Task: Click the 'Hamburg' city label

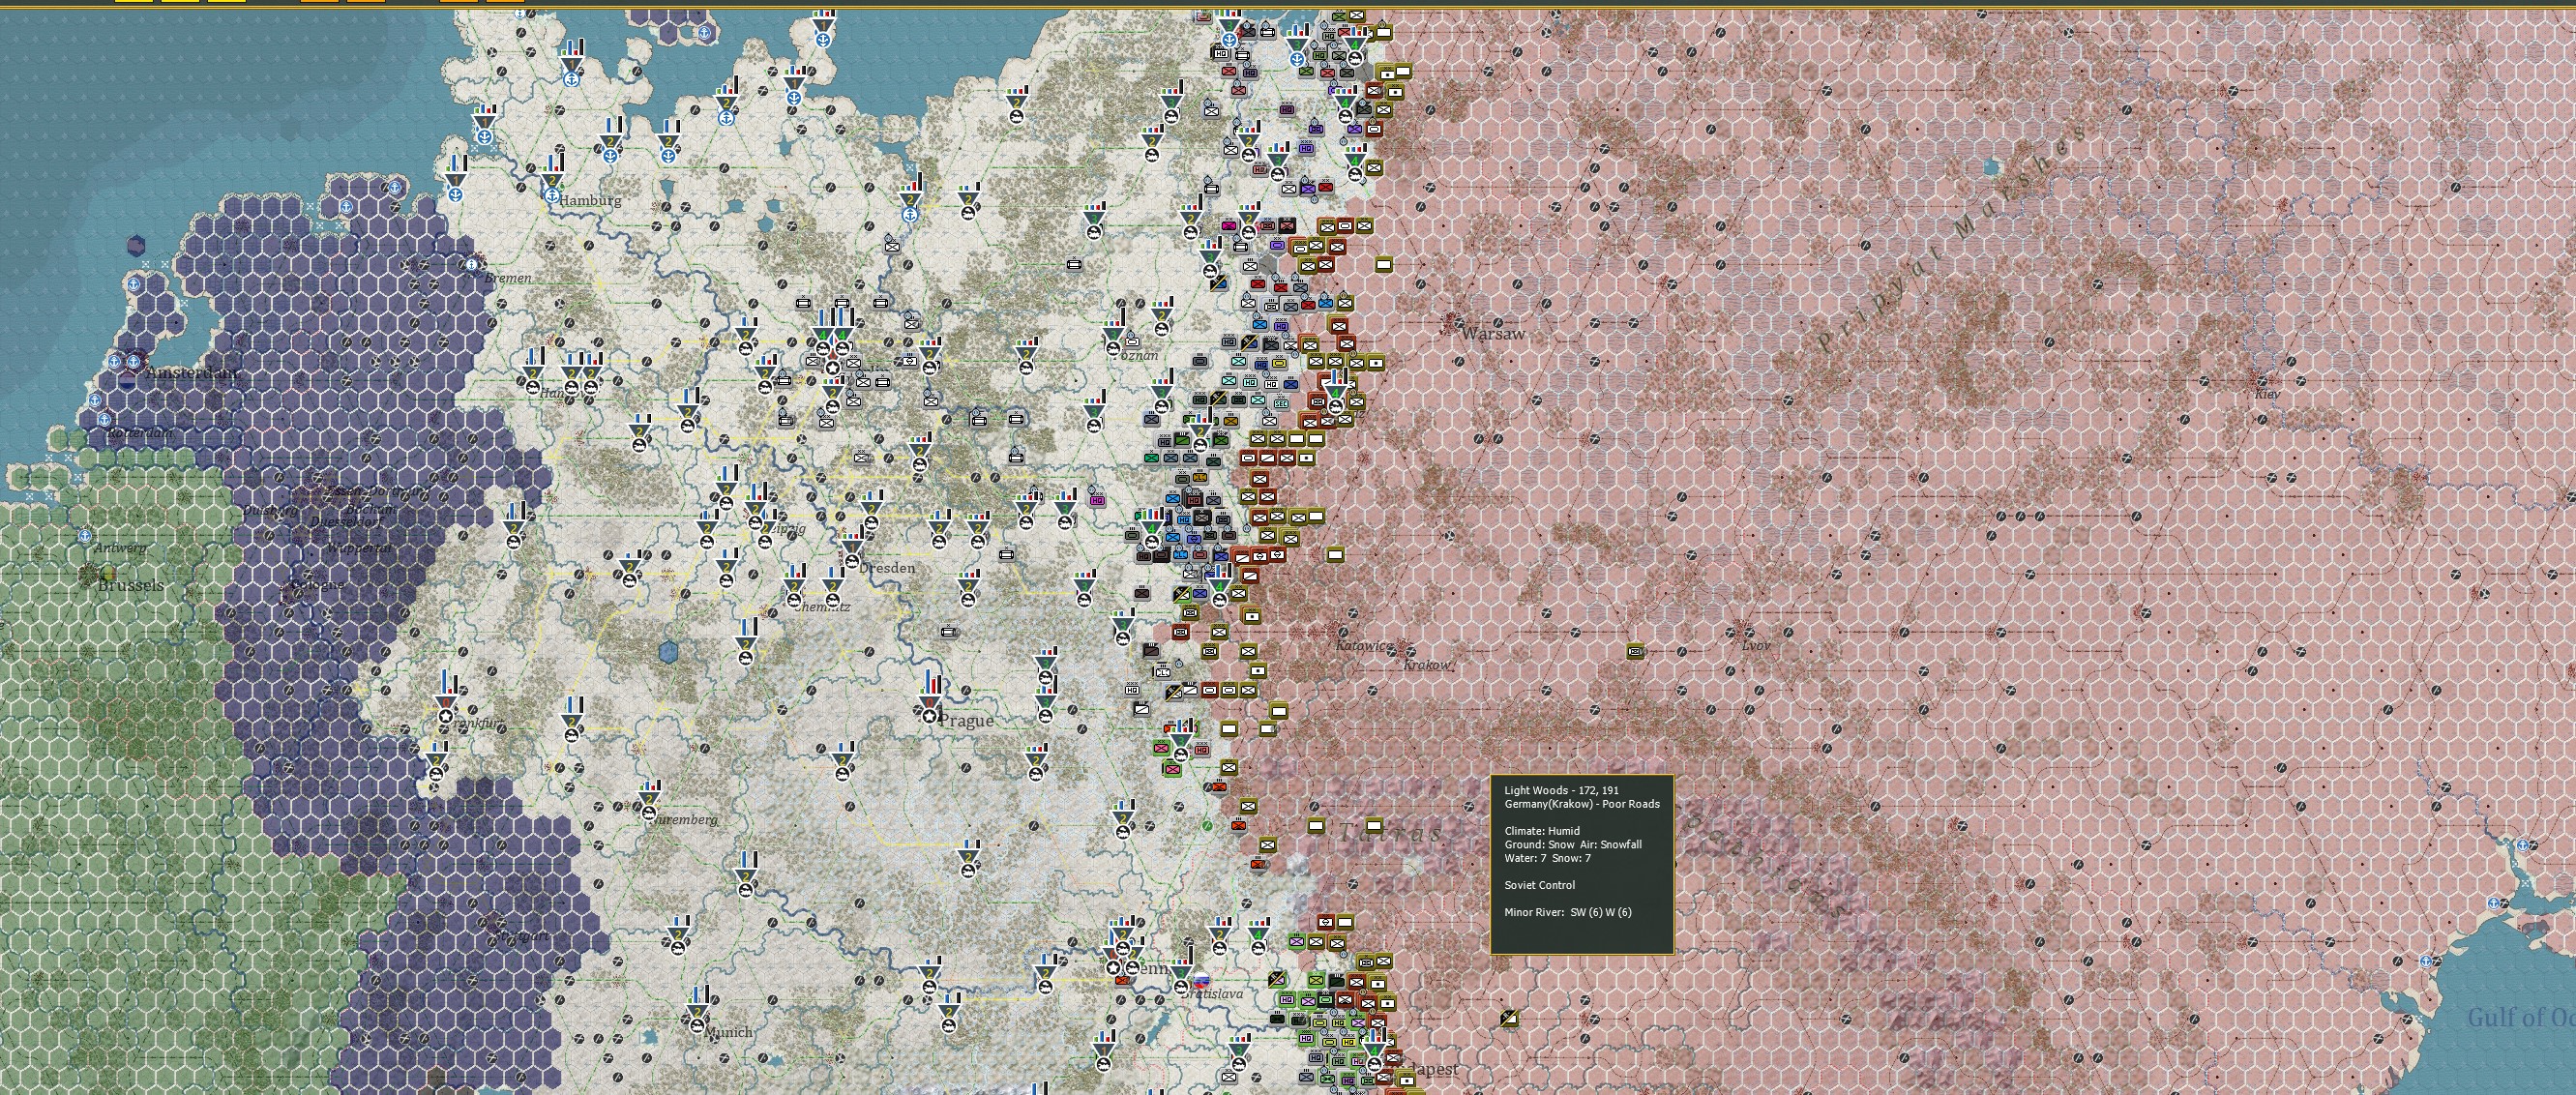Action: pos(590,200)
